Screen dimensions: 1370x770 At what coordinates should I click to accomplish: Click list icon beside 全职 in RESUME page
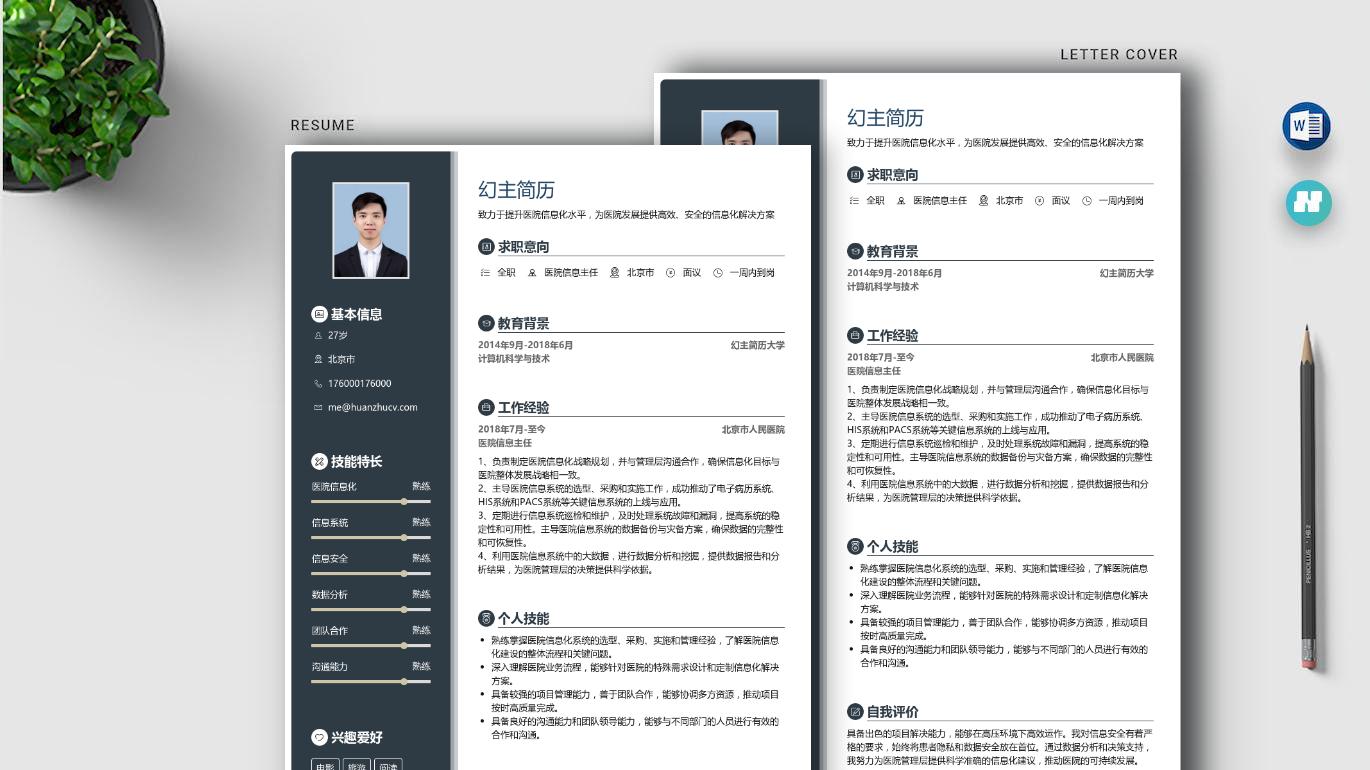point(485,273)
